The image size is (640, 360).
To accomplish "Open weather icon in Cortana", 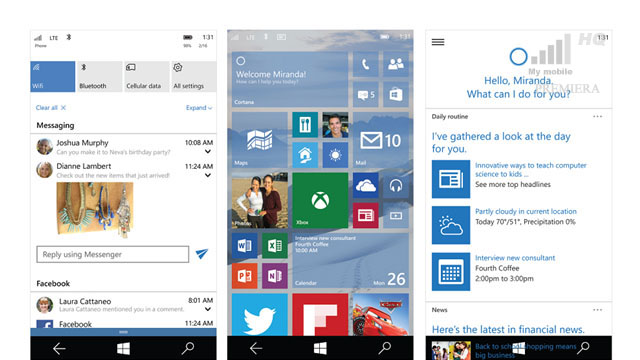I will click(451, 225).
